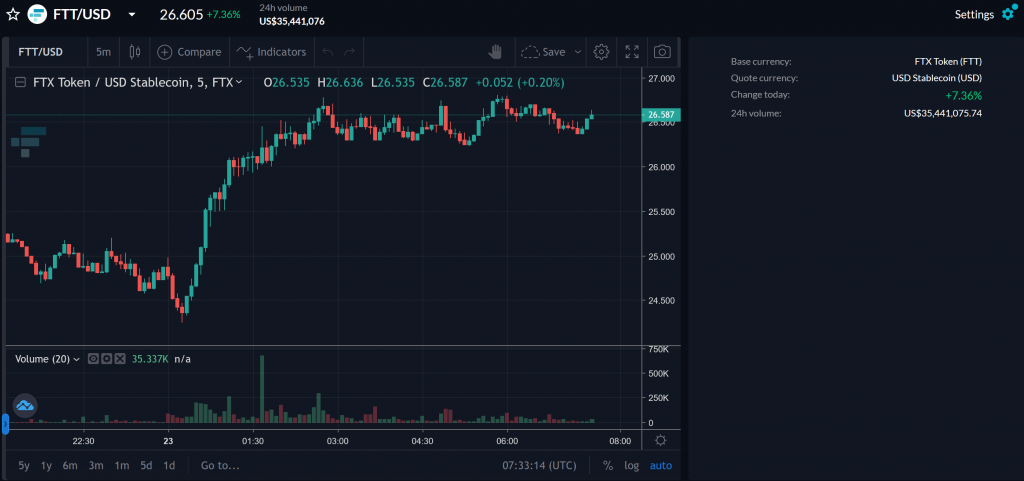Set date range to 1d
This screenshot has height=481, width=1024.
[x=168, y=465]
